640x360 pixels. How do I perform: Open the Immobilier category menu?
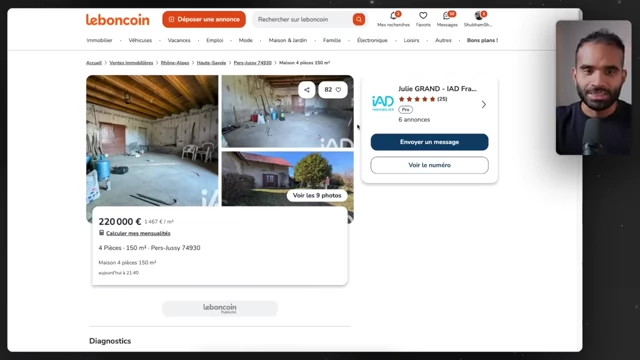coord(100,40)
